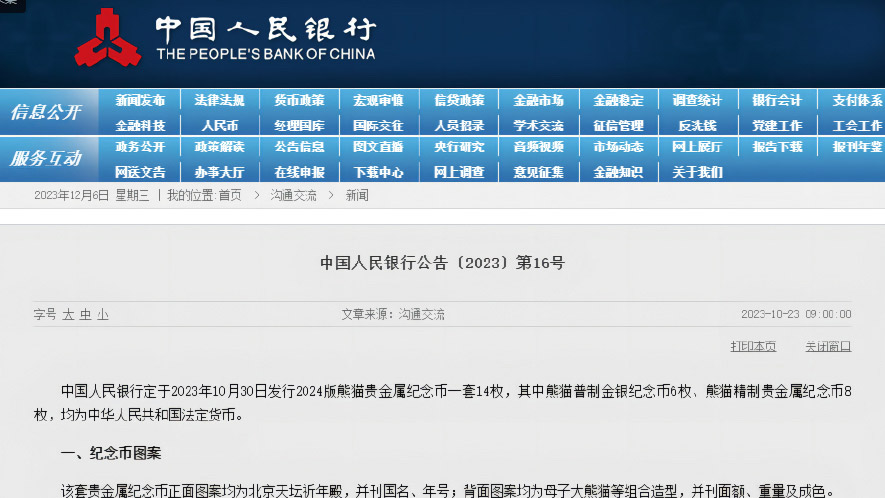Go to 人员招录 page
Viewport: 885px width, 498px height.
click(459, 125)
